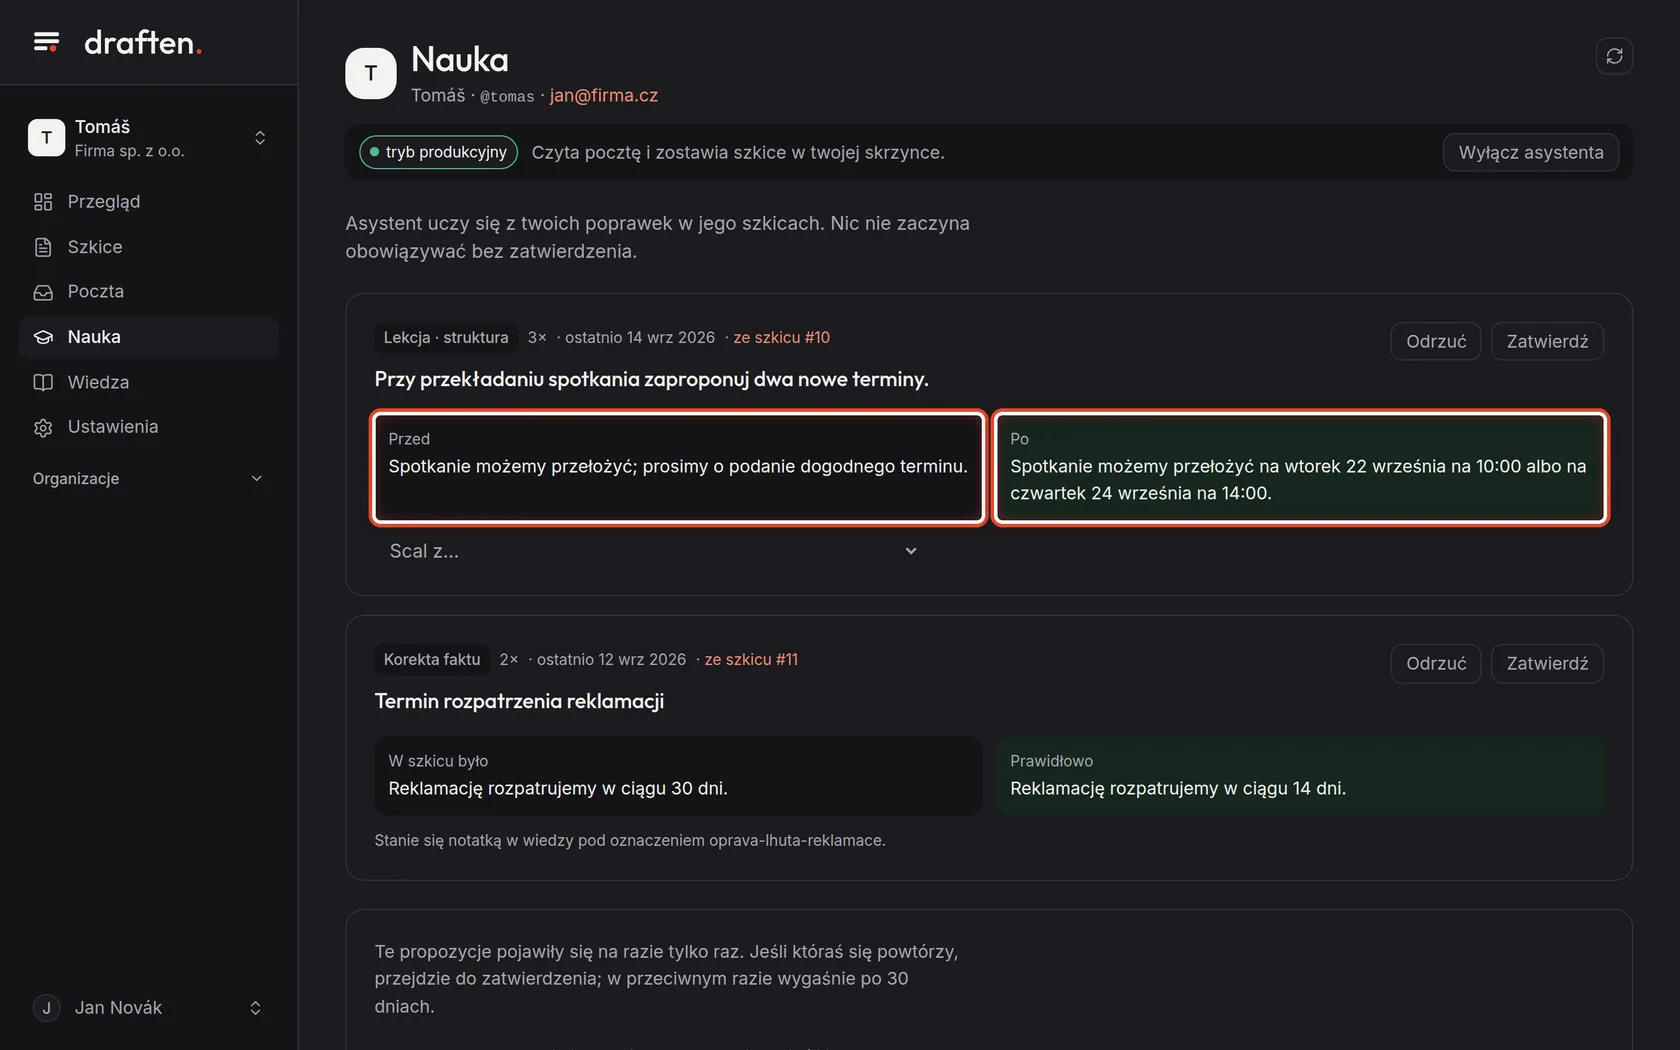Click the jan@firma.cz email link

[x=604, y=95]
